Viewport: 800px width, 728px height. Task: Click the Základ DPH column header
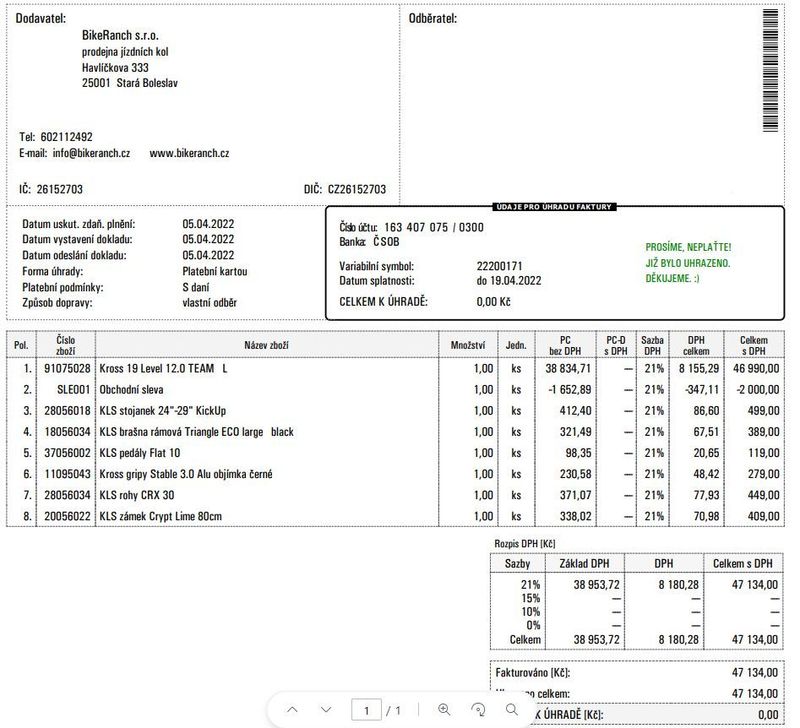(x=584, y=564)
